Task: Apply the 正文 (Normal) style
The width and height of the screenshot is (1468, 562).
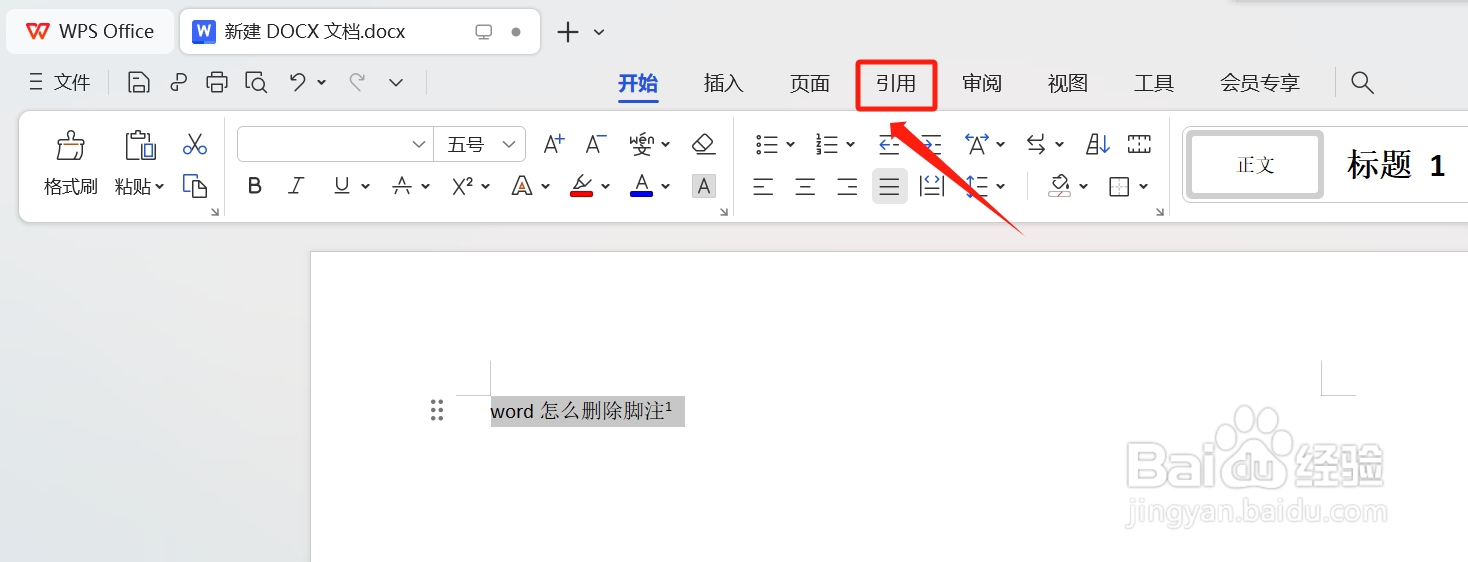Action: click(1255, 165)
